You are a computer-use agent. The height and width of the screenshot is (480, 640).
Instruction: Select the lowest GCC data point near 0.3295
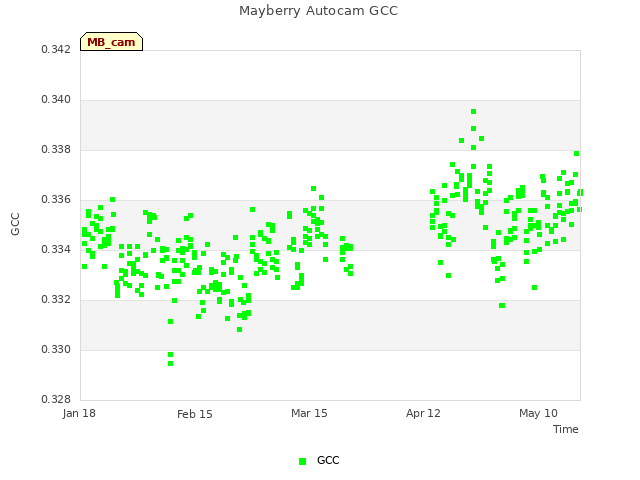171,364
